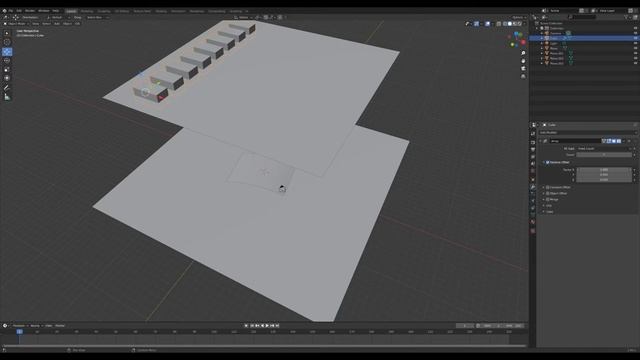The width and height of the screenshot is (640, 360).
Task: Click the outliner filter funnel icon
Action: click(626, 17)
